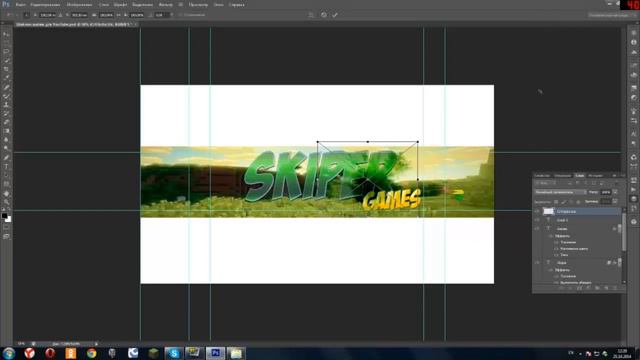Image resolution: width=640 pixels, height=360 pixels.
Task: Select the Clone Stamp tool
Action: point(6,104)
